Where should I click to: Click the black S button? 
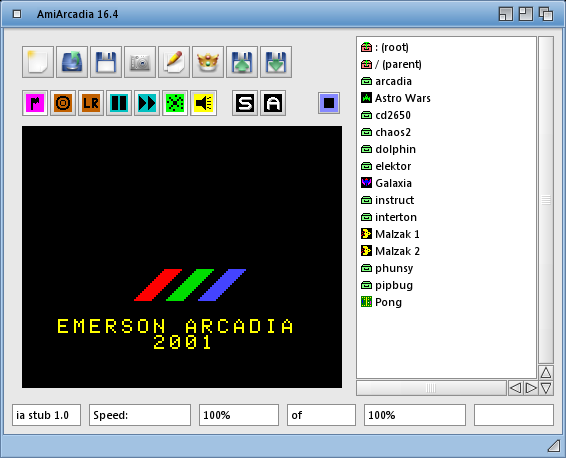[245, 103]
